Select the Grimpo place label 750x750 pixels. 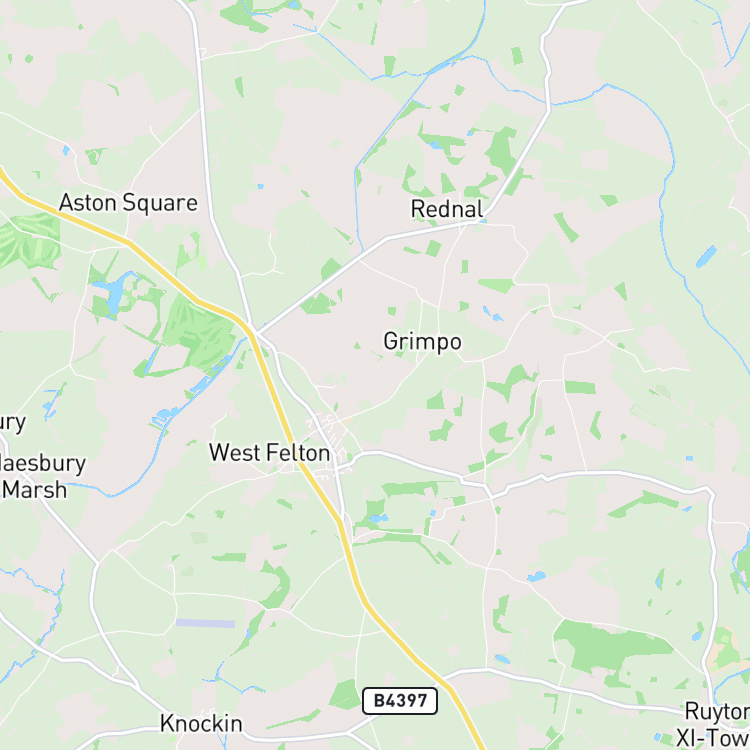coord(422,342)
